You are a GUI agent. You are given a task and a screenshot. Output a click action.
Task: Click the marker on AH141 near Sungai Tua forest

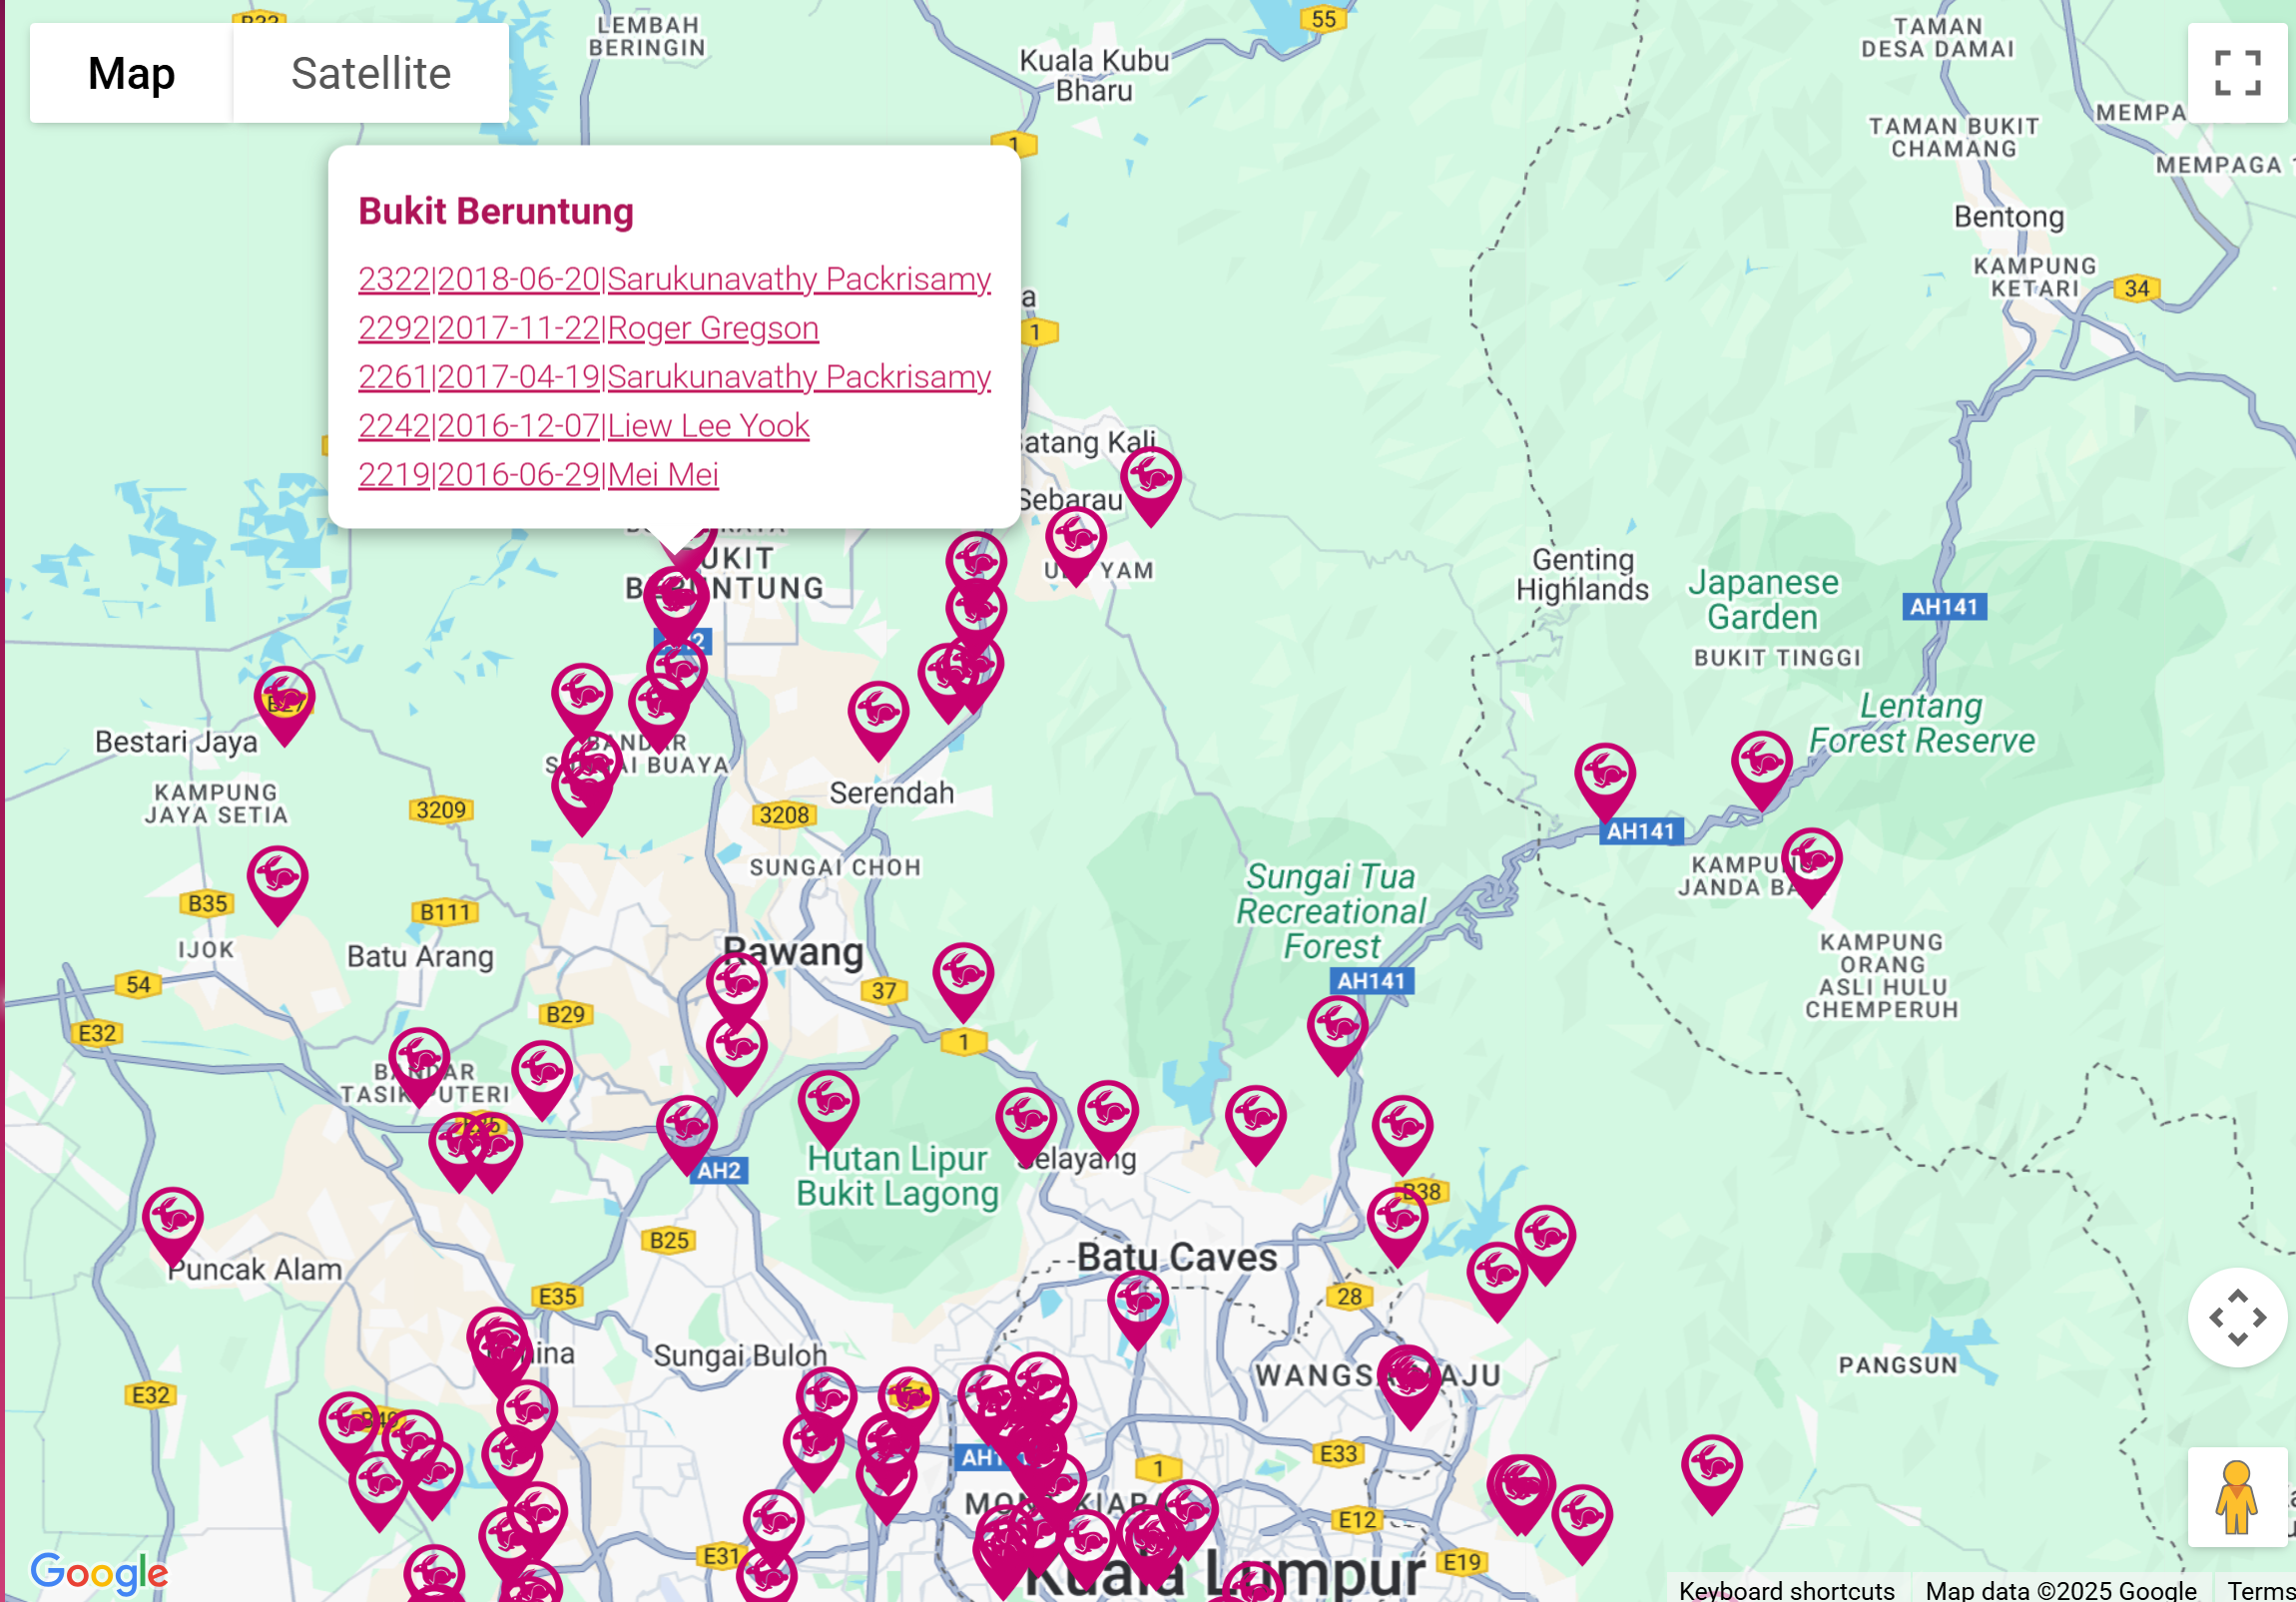coord(1337,1027)
